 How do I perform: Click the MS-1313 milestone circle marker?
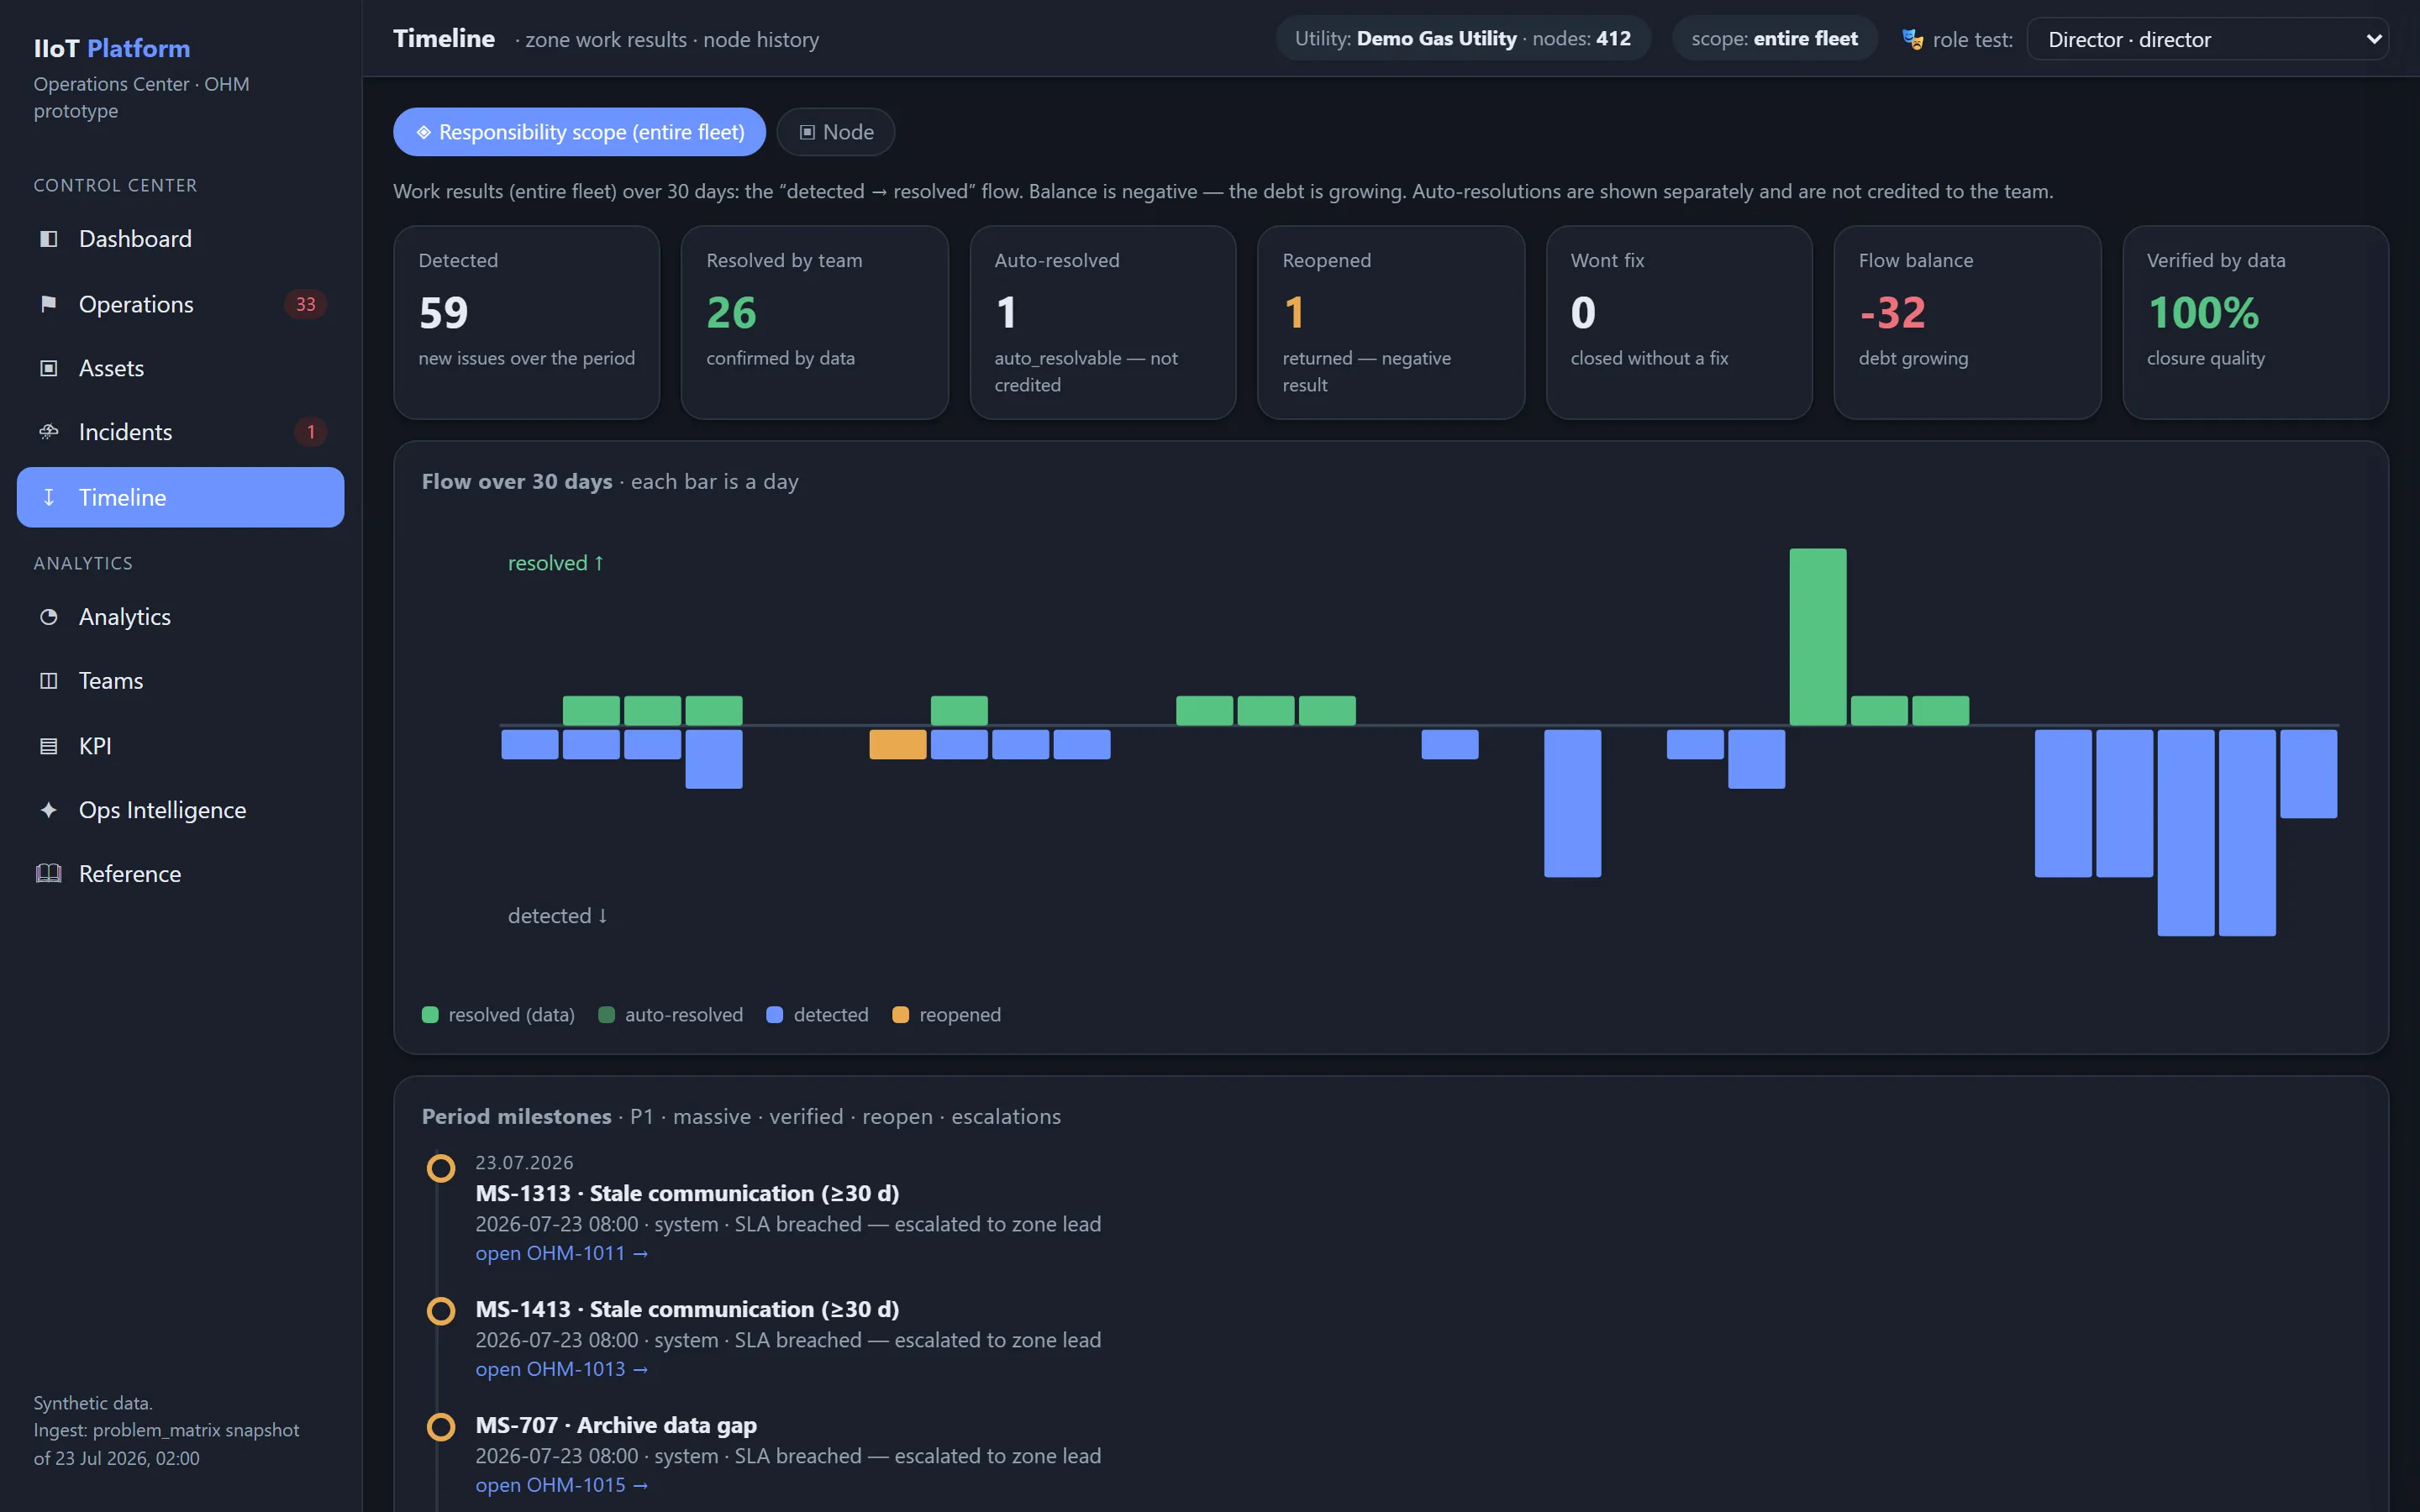tap(441, 1168)
